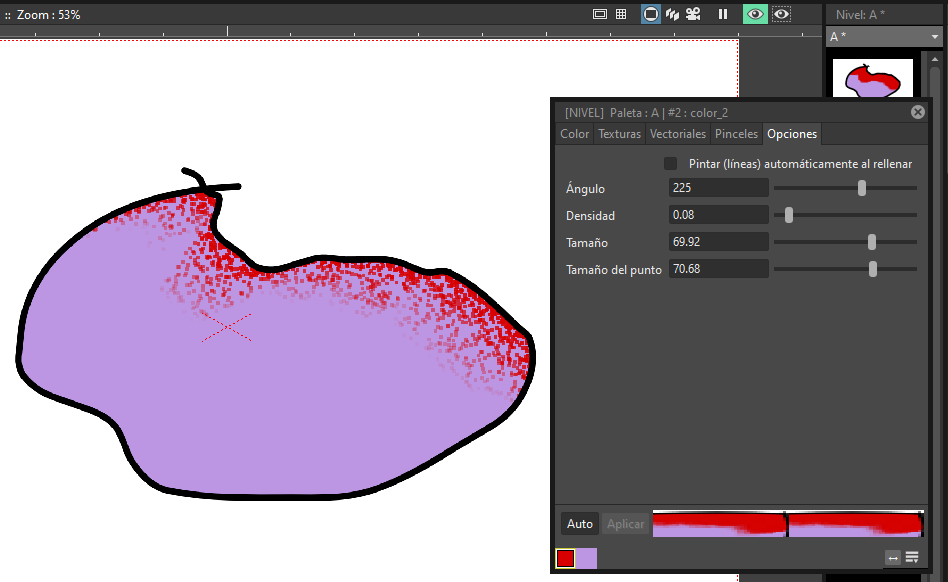
Task: Select the highlighted circle display icon
Action: 651,14
